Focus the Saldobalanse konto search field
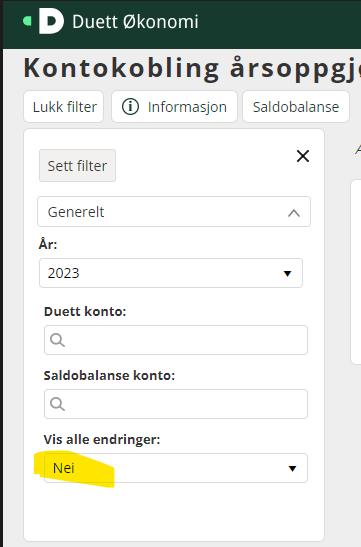The width and height of the screenshot is (361, 547). point(176,404)
